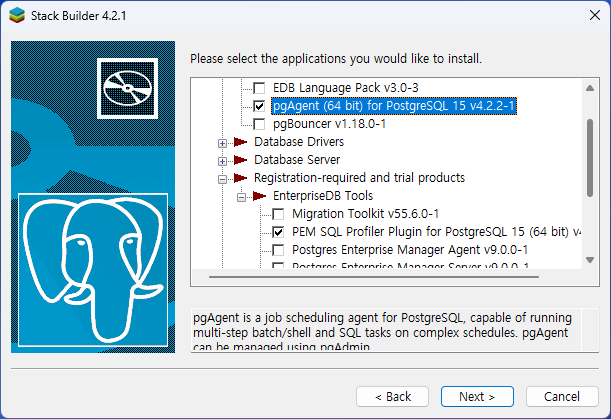
Task: Click the red arrow icon beside Database Server
Action: [x=240, y=160]
